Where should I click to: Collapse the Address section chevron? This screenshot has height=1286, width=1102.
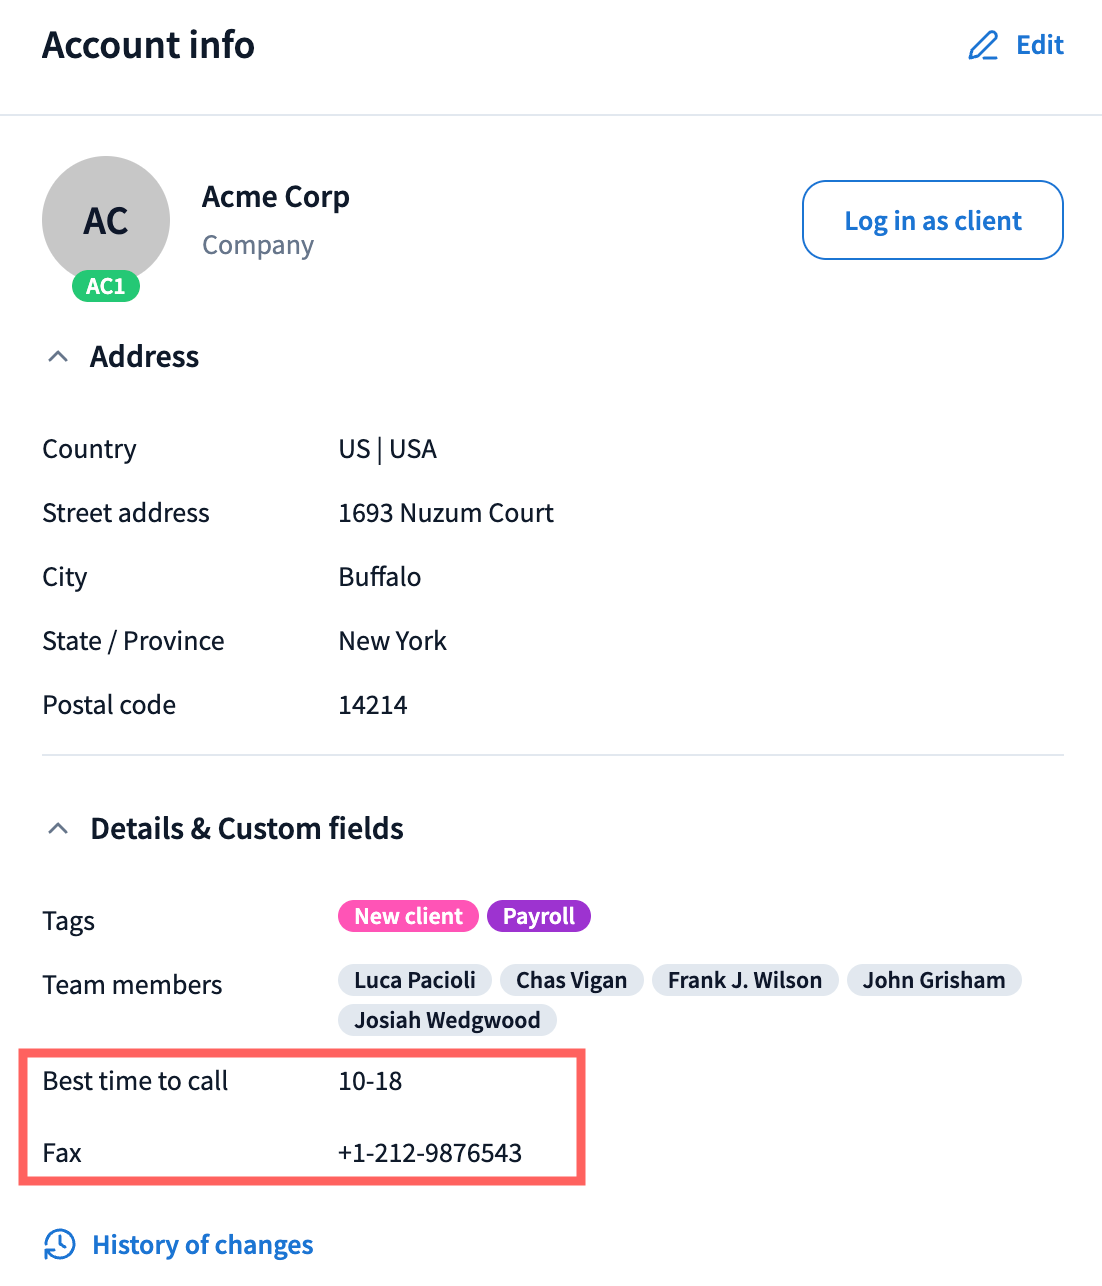click(x=58, y=357)
